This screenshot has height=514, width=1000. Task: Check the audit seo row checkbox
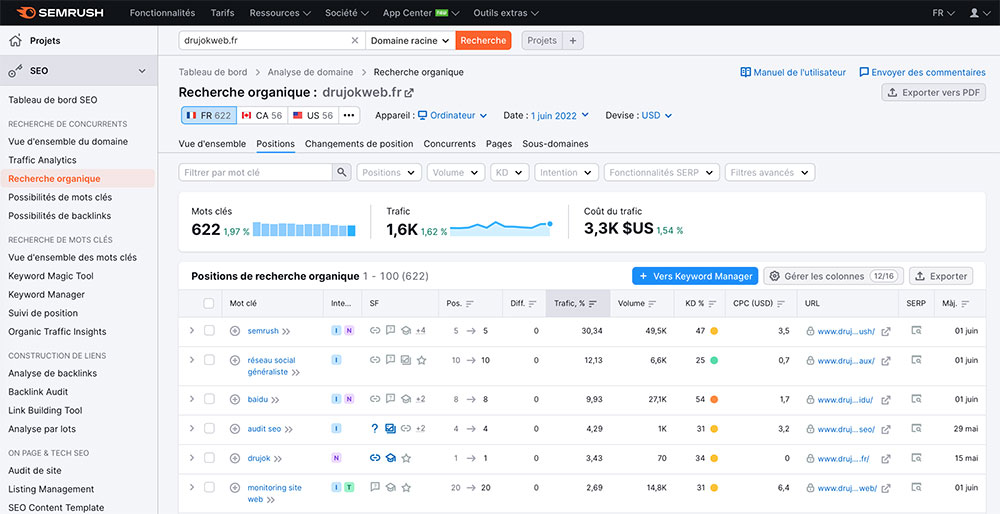(x=209, y=429)
